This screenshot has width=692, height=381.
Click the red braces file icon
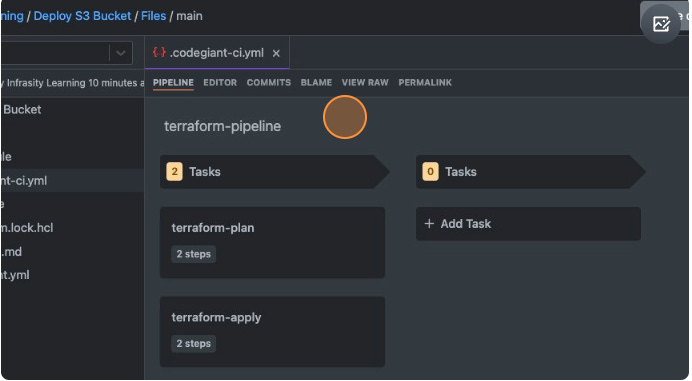point(159,53)
